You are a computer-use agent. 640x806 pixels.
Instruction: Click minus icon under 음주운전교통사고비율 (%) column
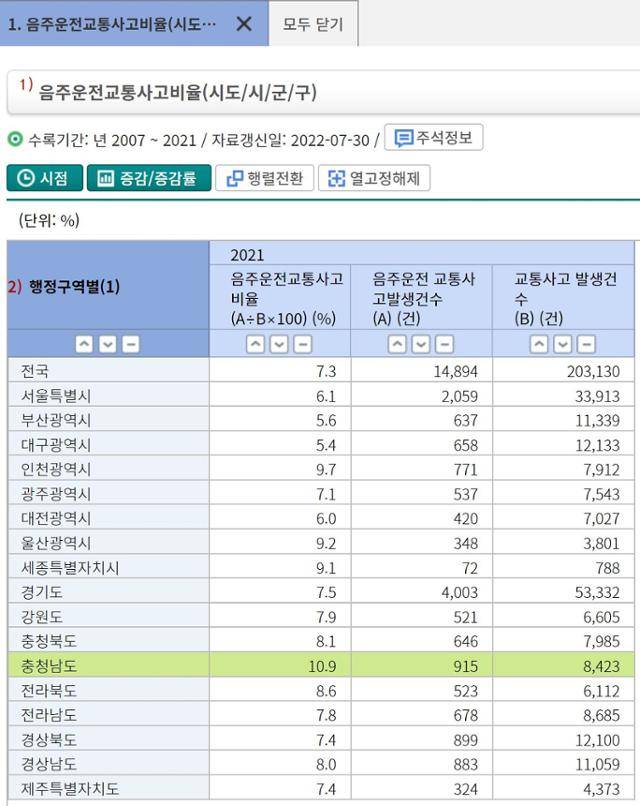coord(303,344)
